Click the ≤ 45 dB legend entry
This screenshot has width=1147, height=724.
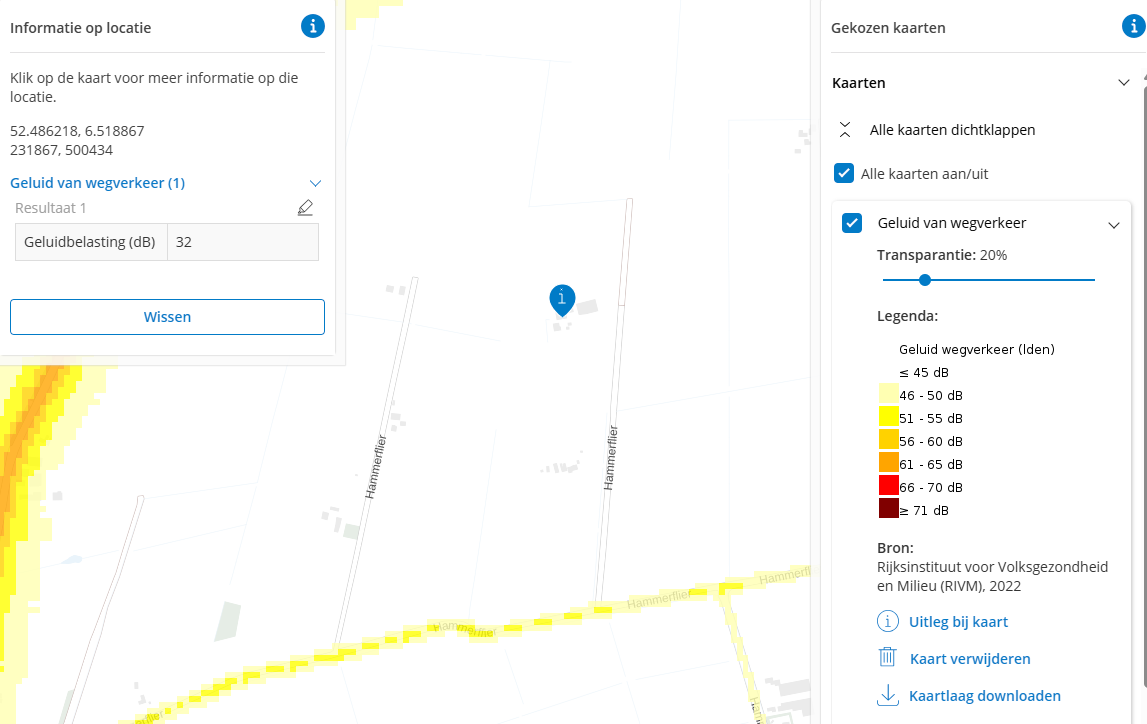coord(924,372)
